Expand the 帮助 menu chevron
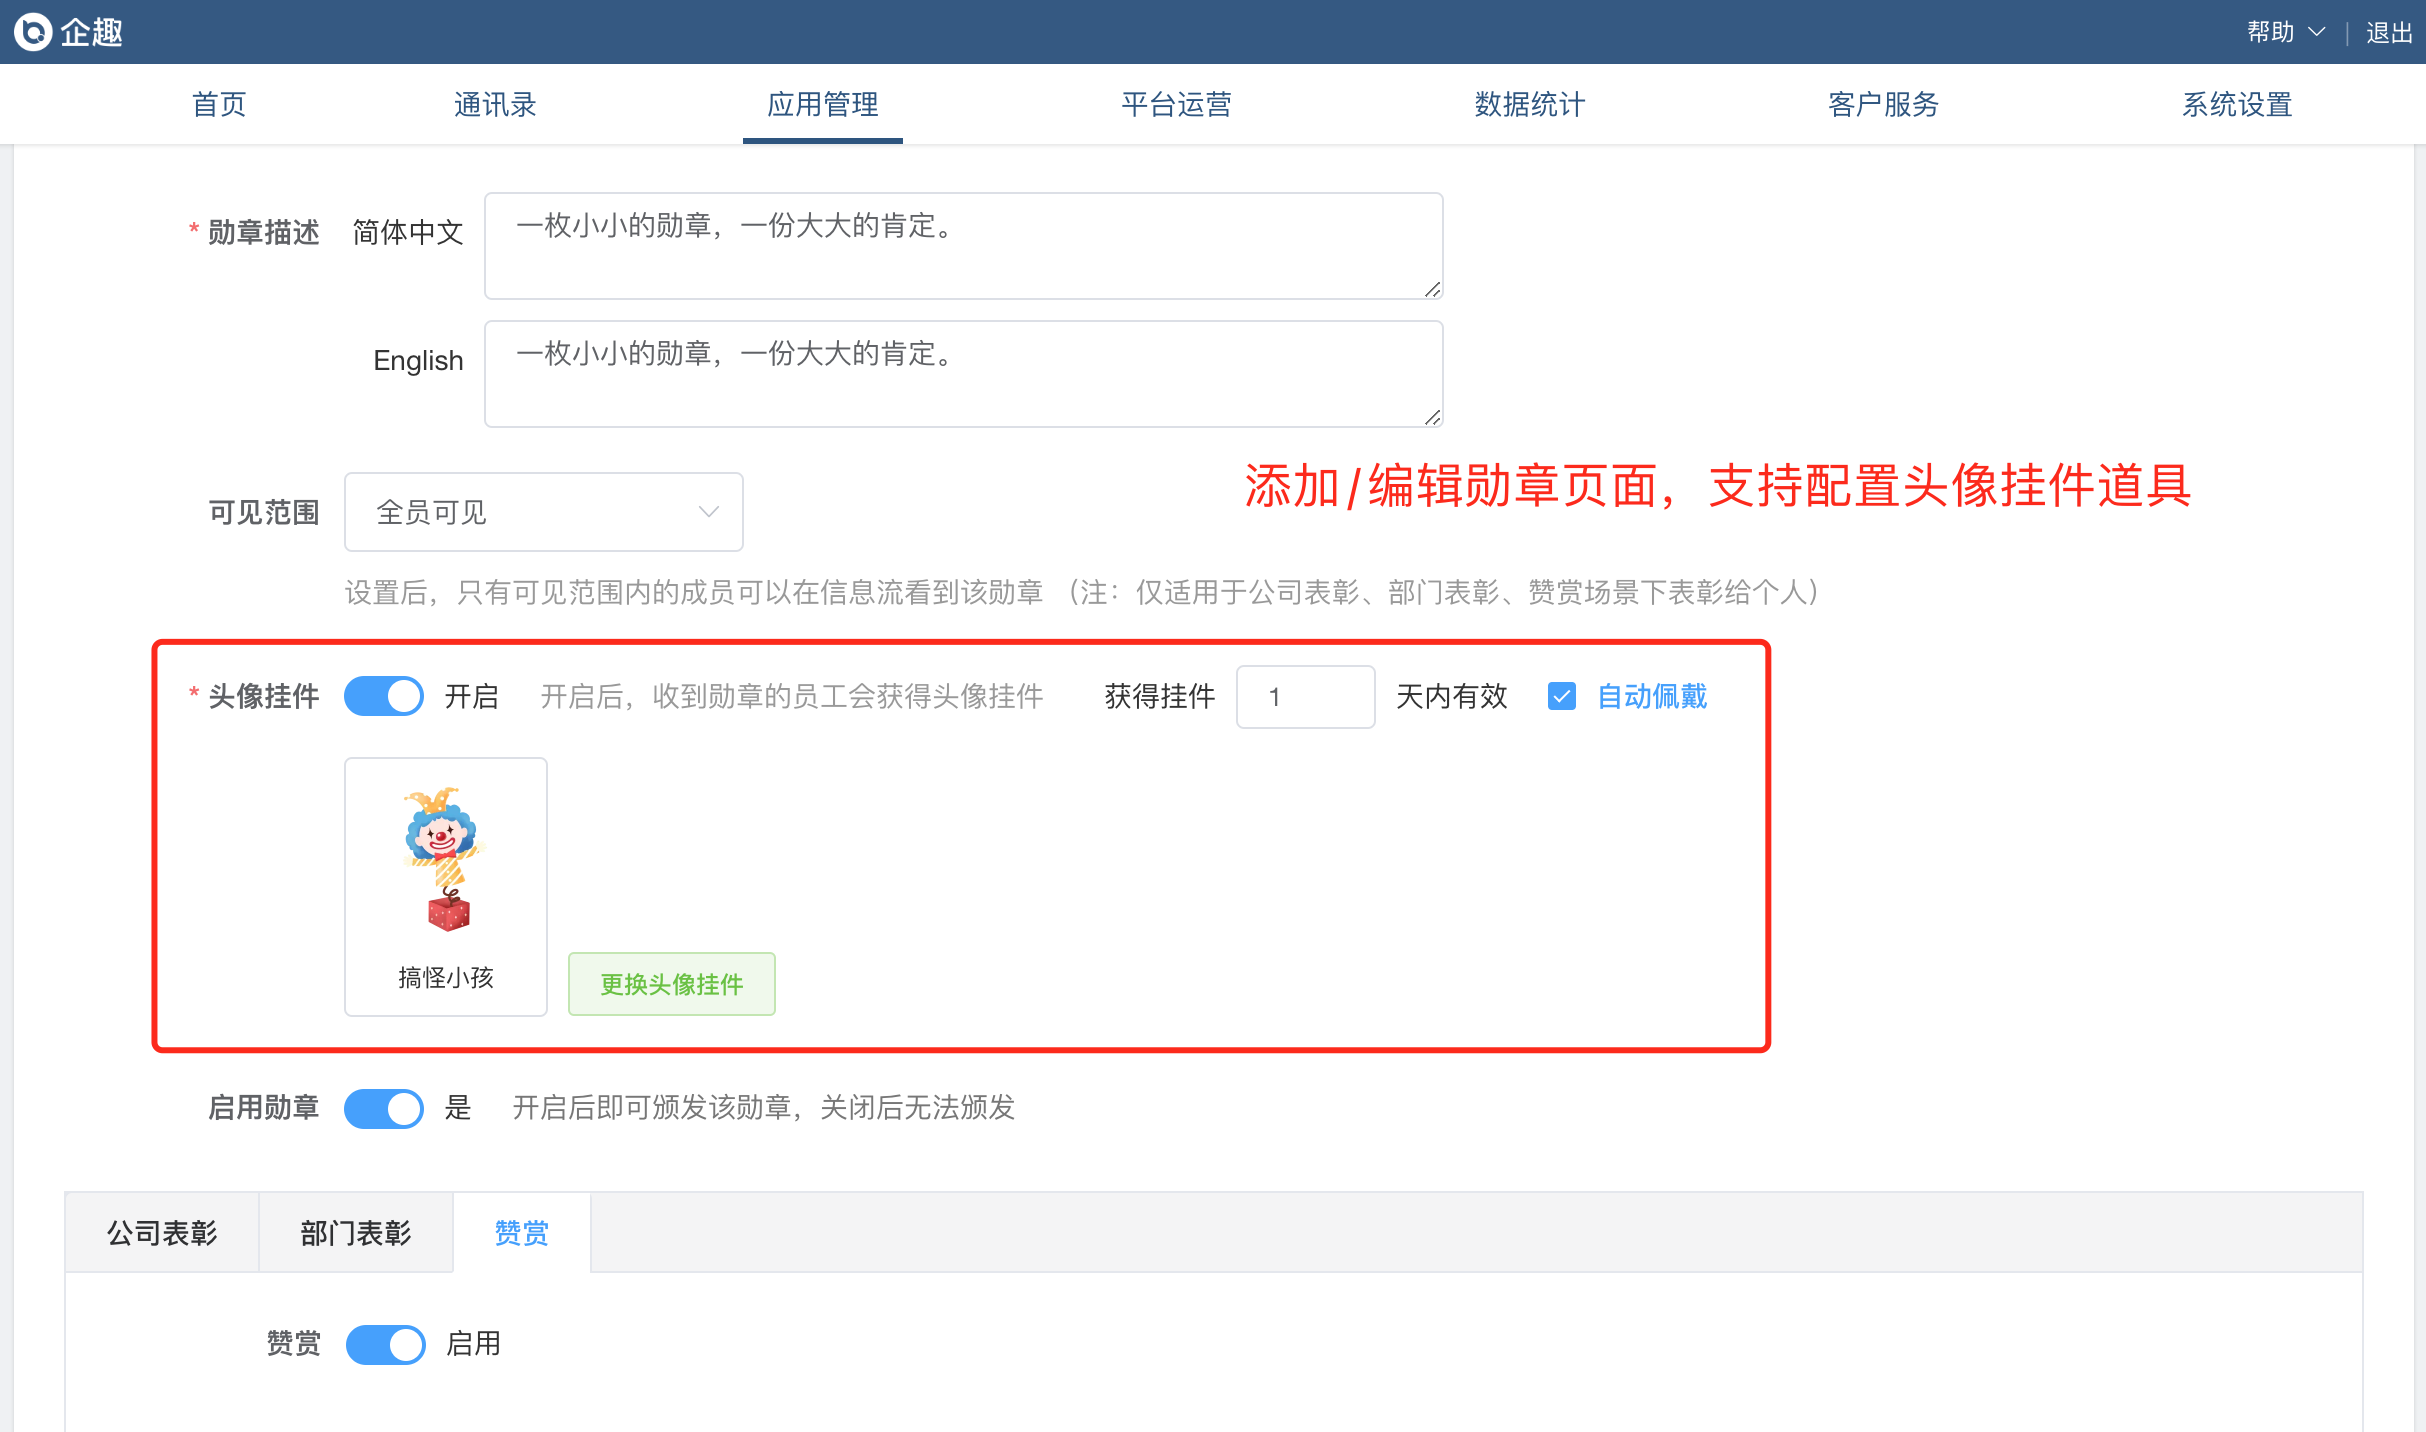The height and width of the screenshot is (1432, 2426). 2317,32
